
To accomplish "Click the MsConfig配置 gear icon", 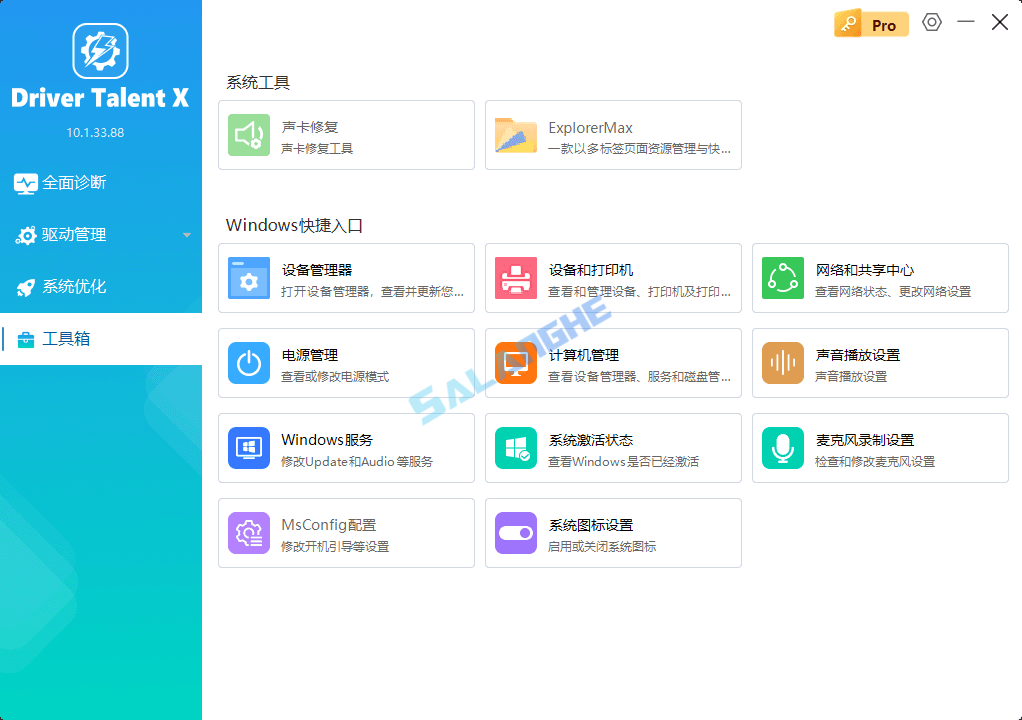I will 248,533.
